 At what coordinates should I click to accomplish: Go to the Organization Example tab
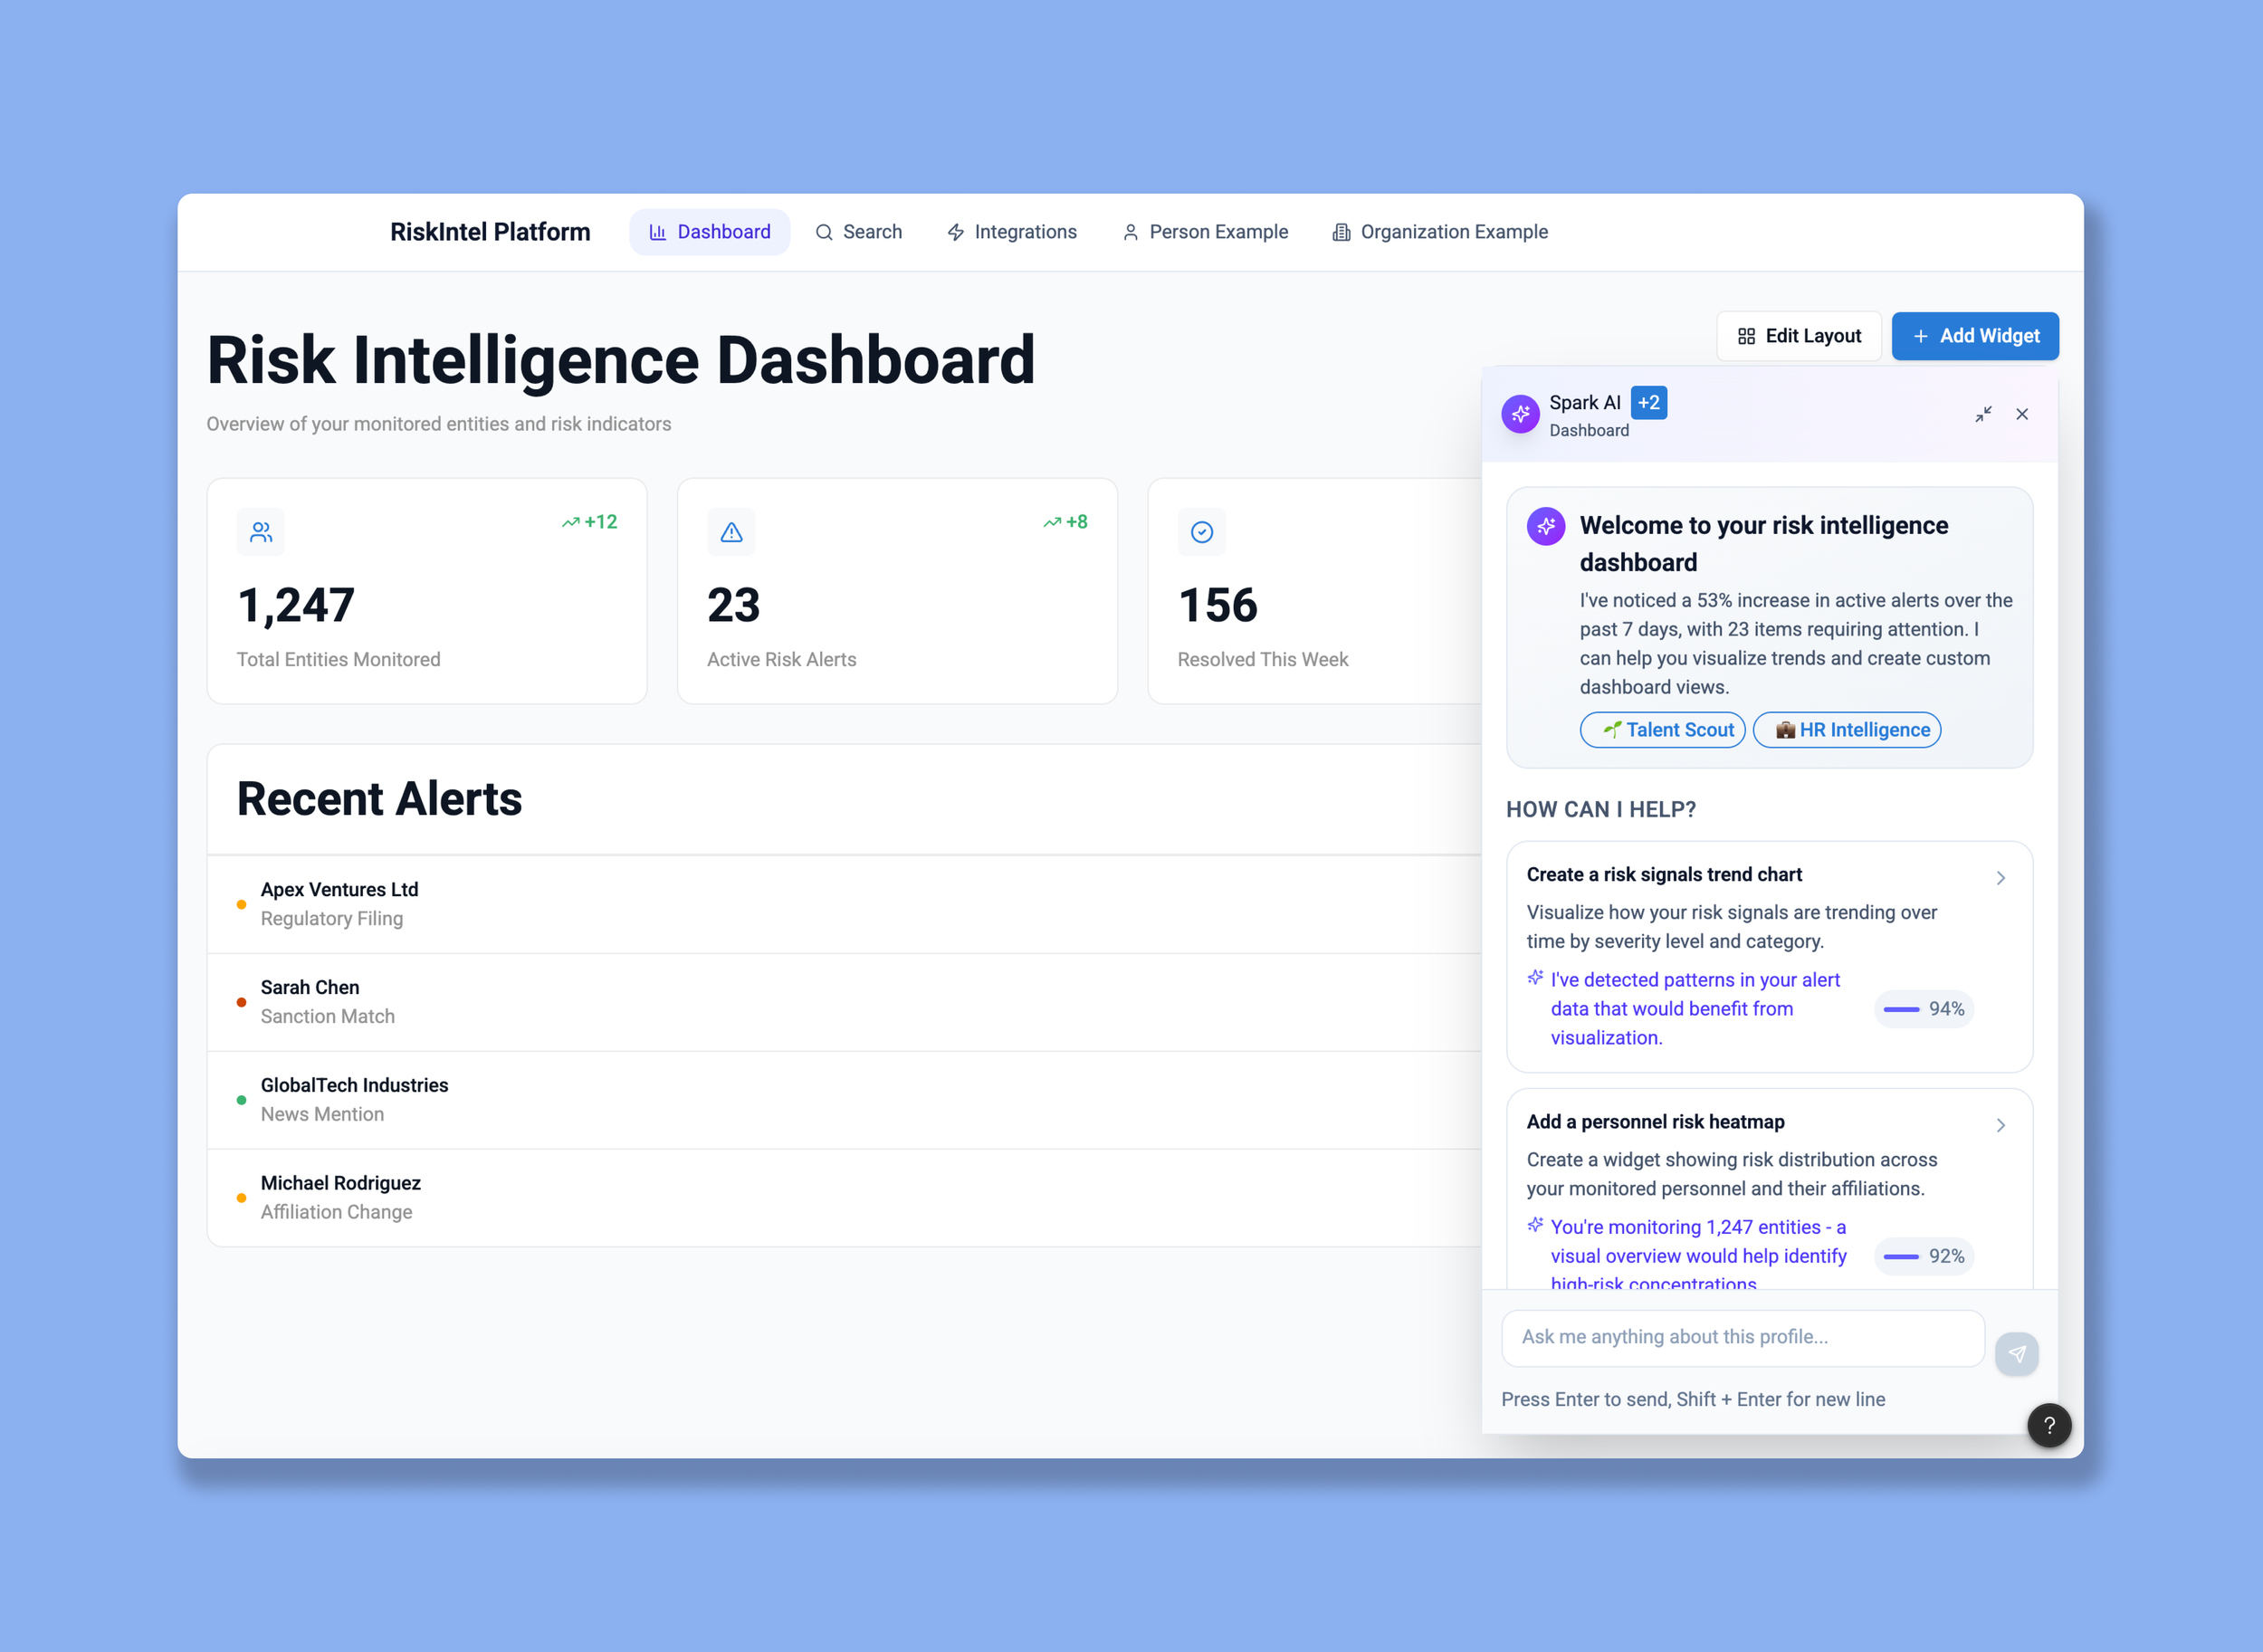tap(1439, 232)
